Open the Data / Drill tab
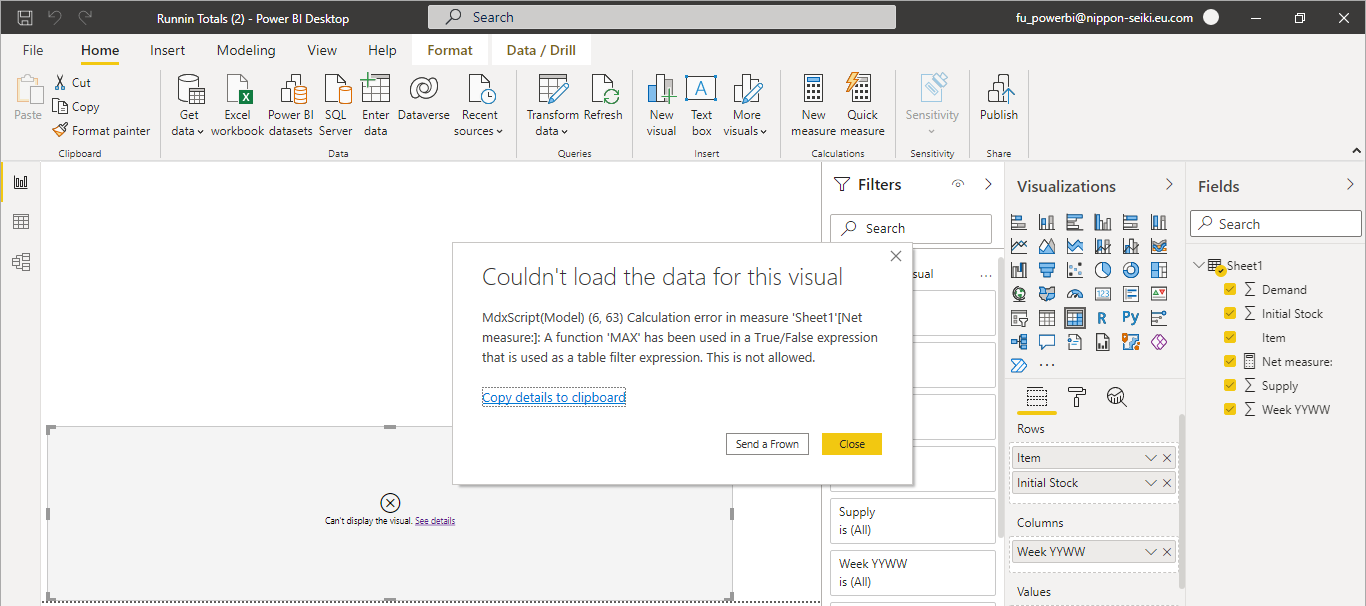Image resolution: width=1366 pixels, height=606 pixels. point(541,50)
